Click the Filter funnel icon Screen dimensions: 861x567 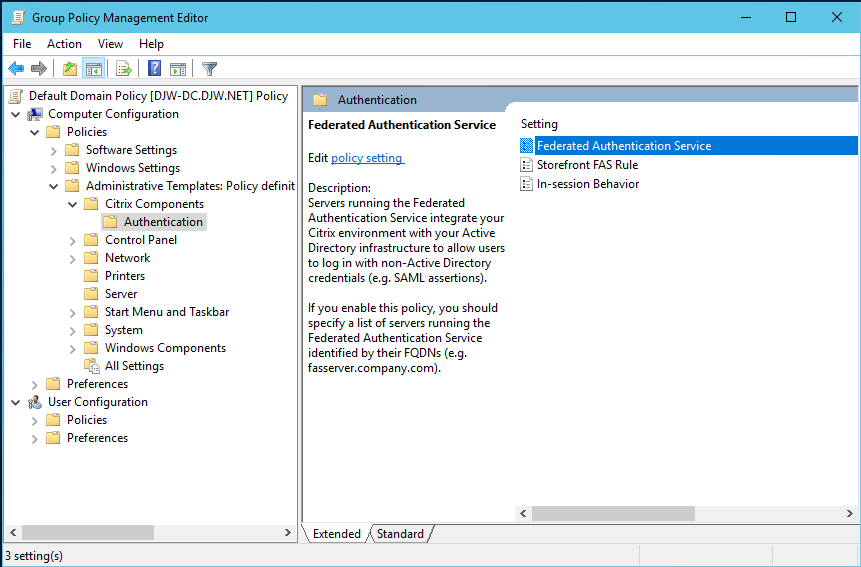coord(209,69)
